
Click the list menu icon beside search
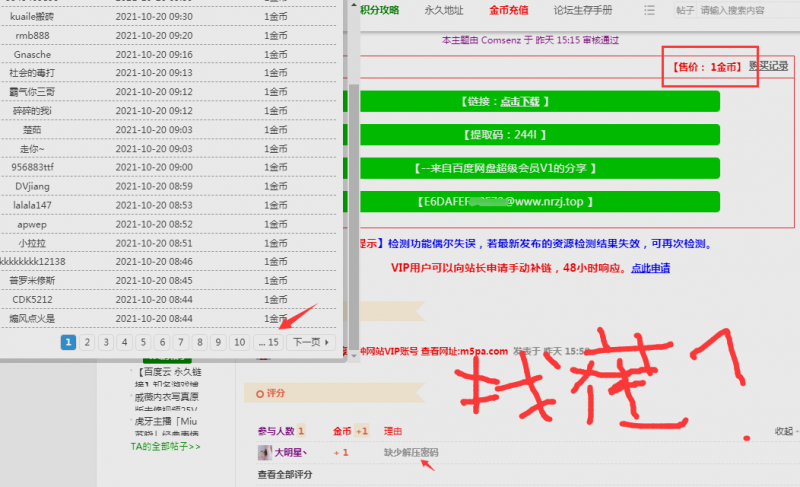coord(650,10)
